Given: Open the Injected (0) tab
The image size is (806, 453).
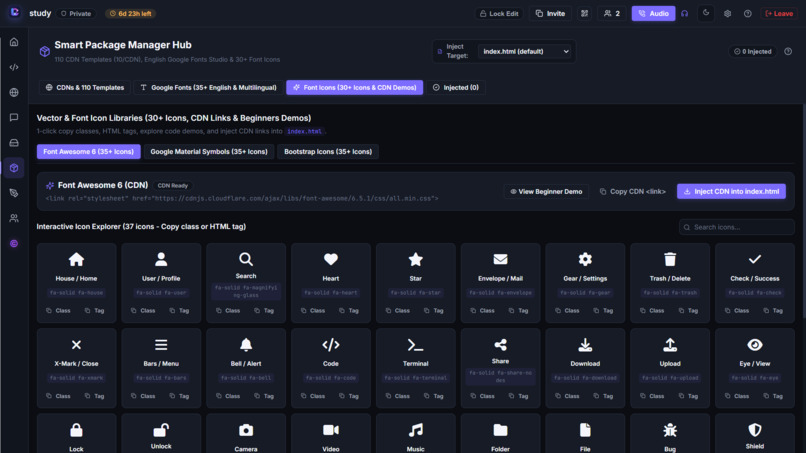Looking at the screenshot, I should pyautogui.click(x=456, y=87).
